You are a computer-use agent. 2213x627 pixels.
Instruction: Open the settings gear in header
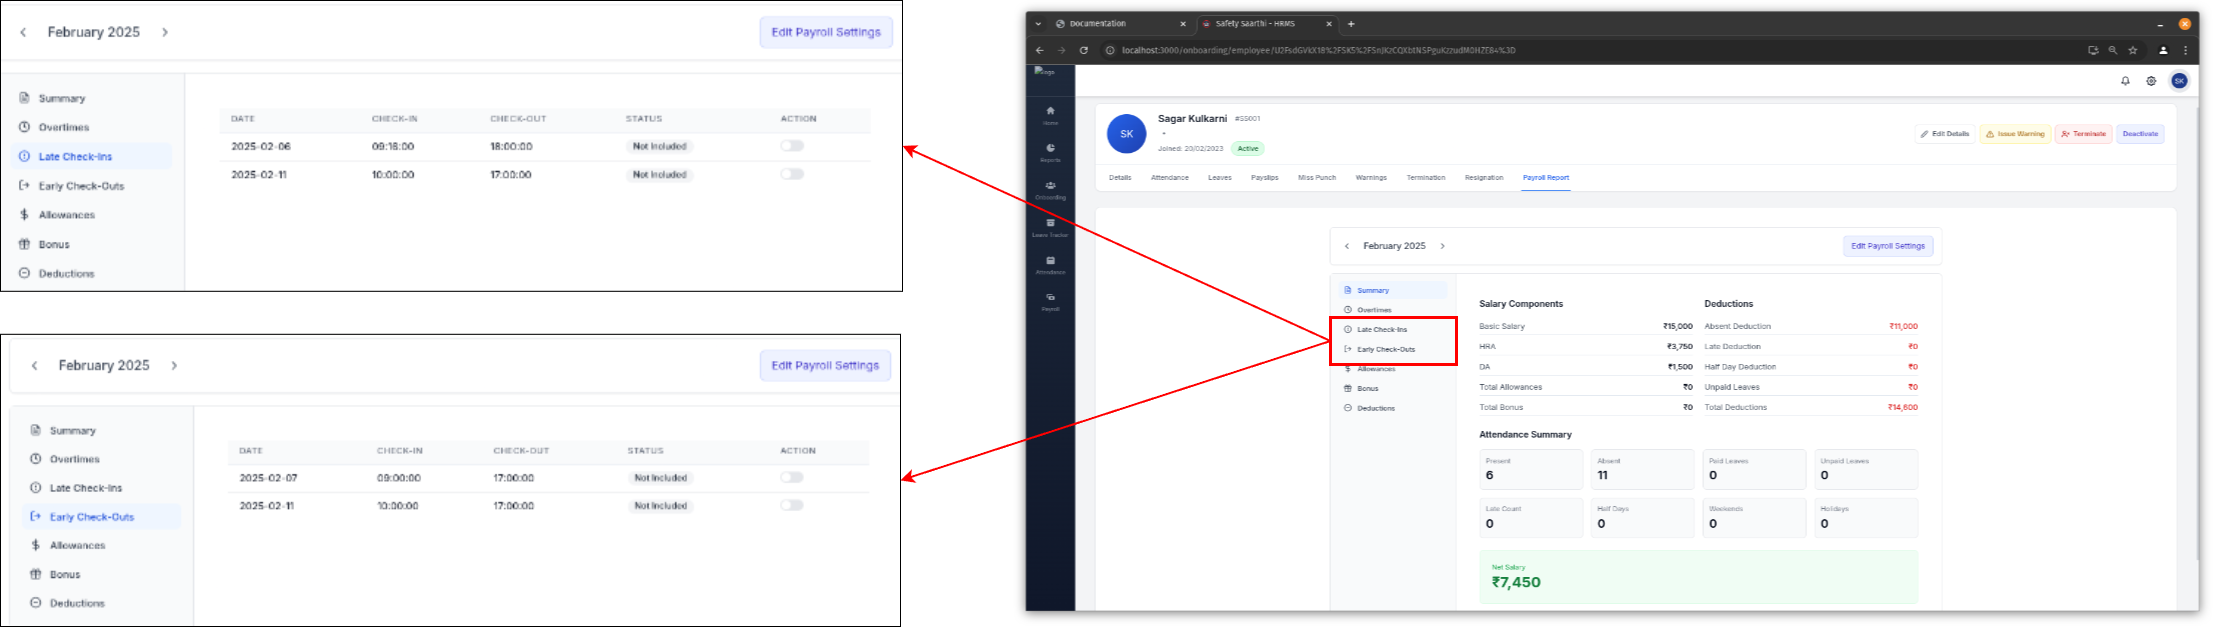pyautogui.click(x=2151, y=81)
